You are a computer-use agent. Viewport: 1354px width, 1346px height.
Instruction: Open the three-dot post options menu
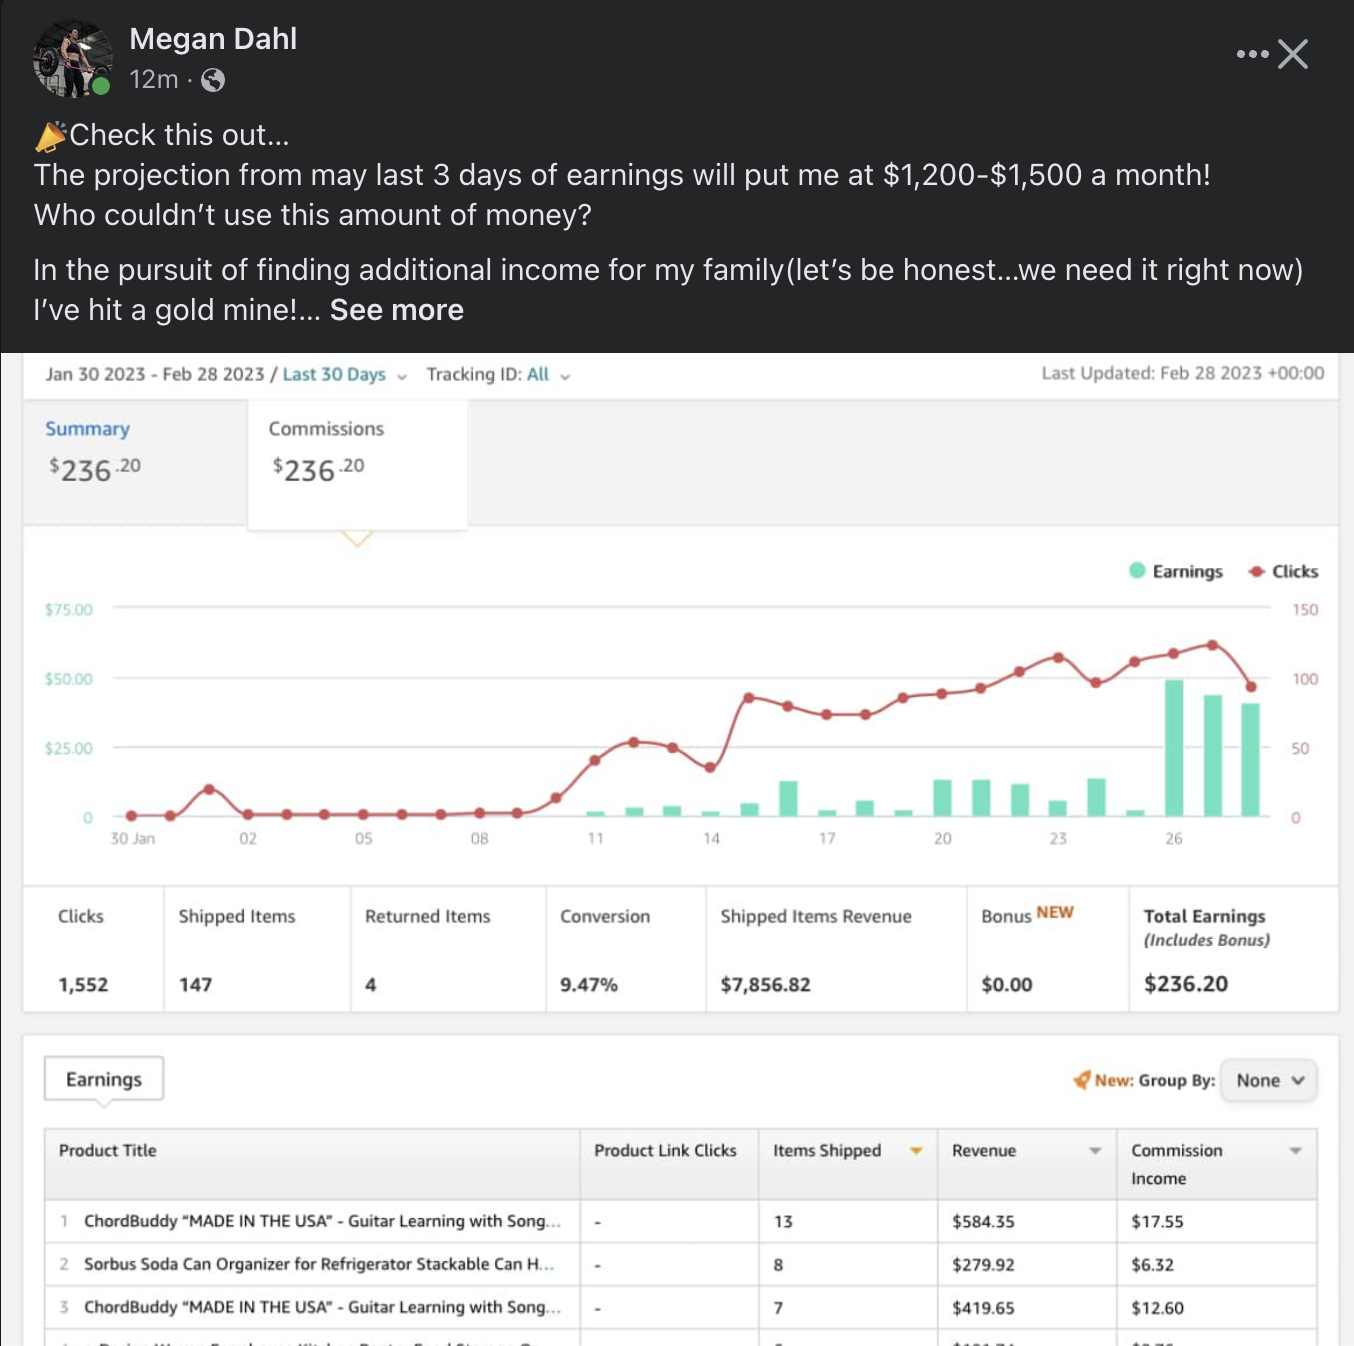point(1251,54)
